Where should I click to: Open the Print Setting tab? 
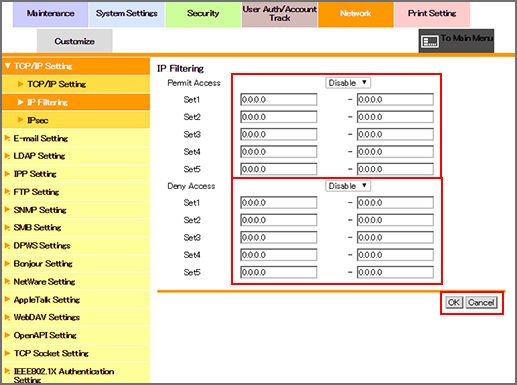[x=432, y=14]
